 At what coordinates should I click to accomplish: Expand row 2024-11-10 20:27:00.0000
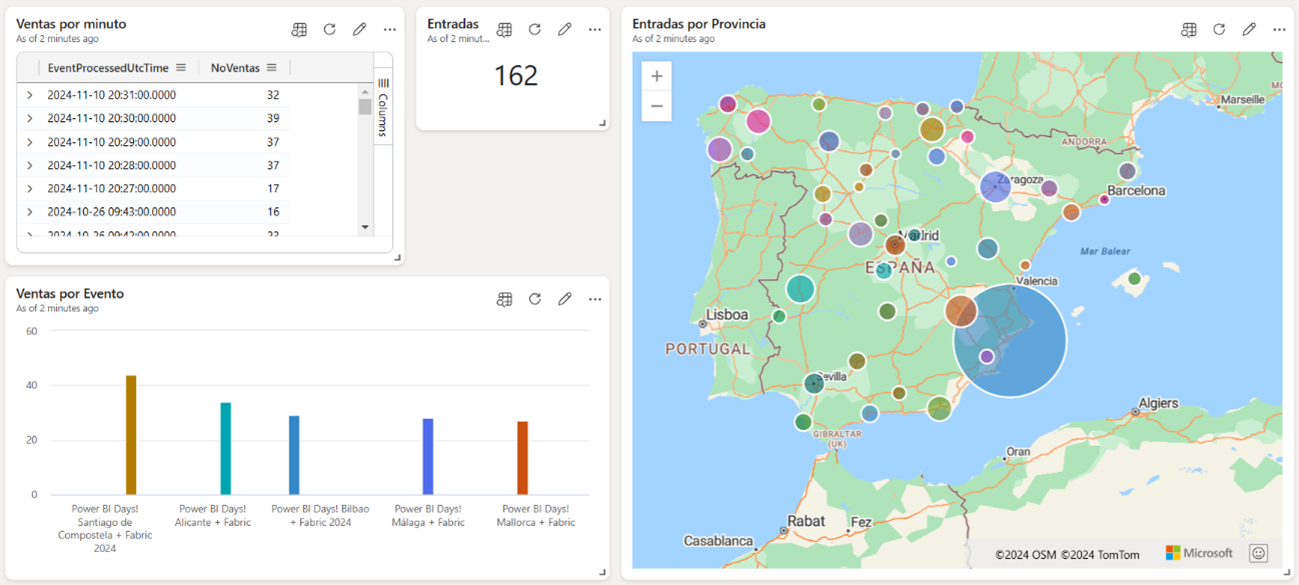tap(30, 188)
